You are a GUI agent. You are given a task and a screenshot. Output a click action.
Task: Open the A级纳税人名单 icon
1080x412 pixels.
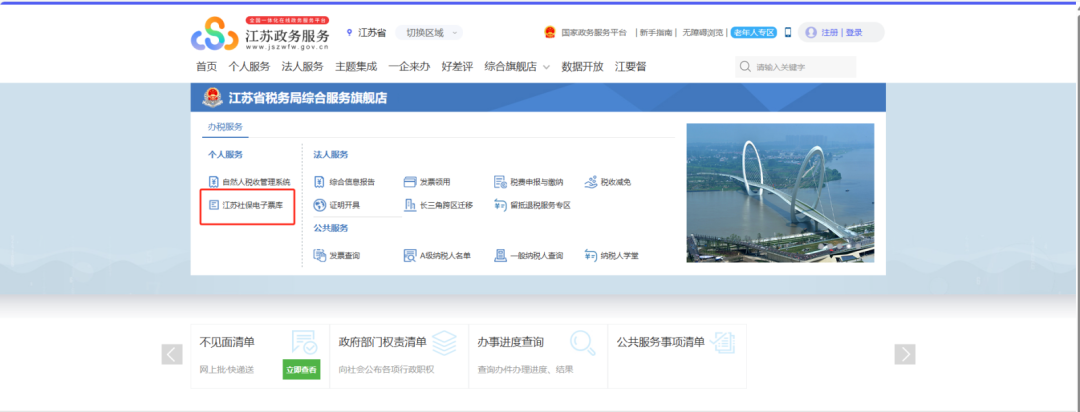(409, 256)
